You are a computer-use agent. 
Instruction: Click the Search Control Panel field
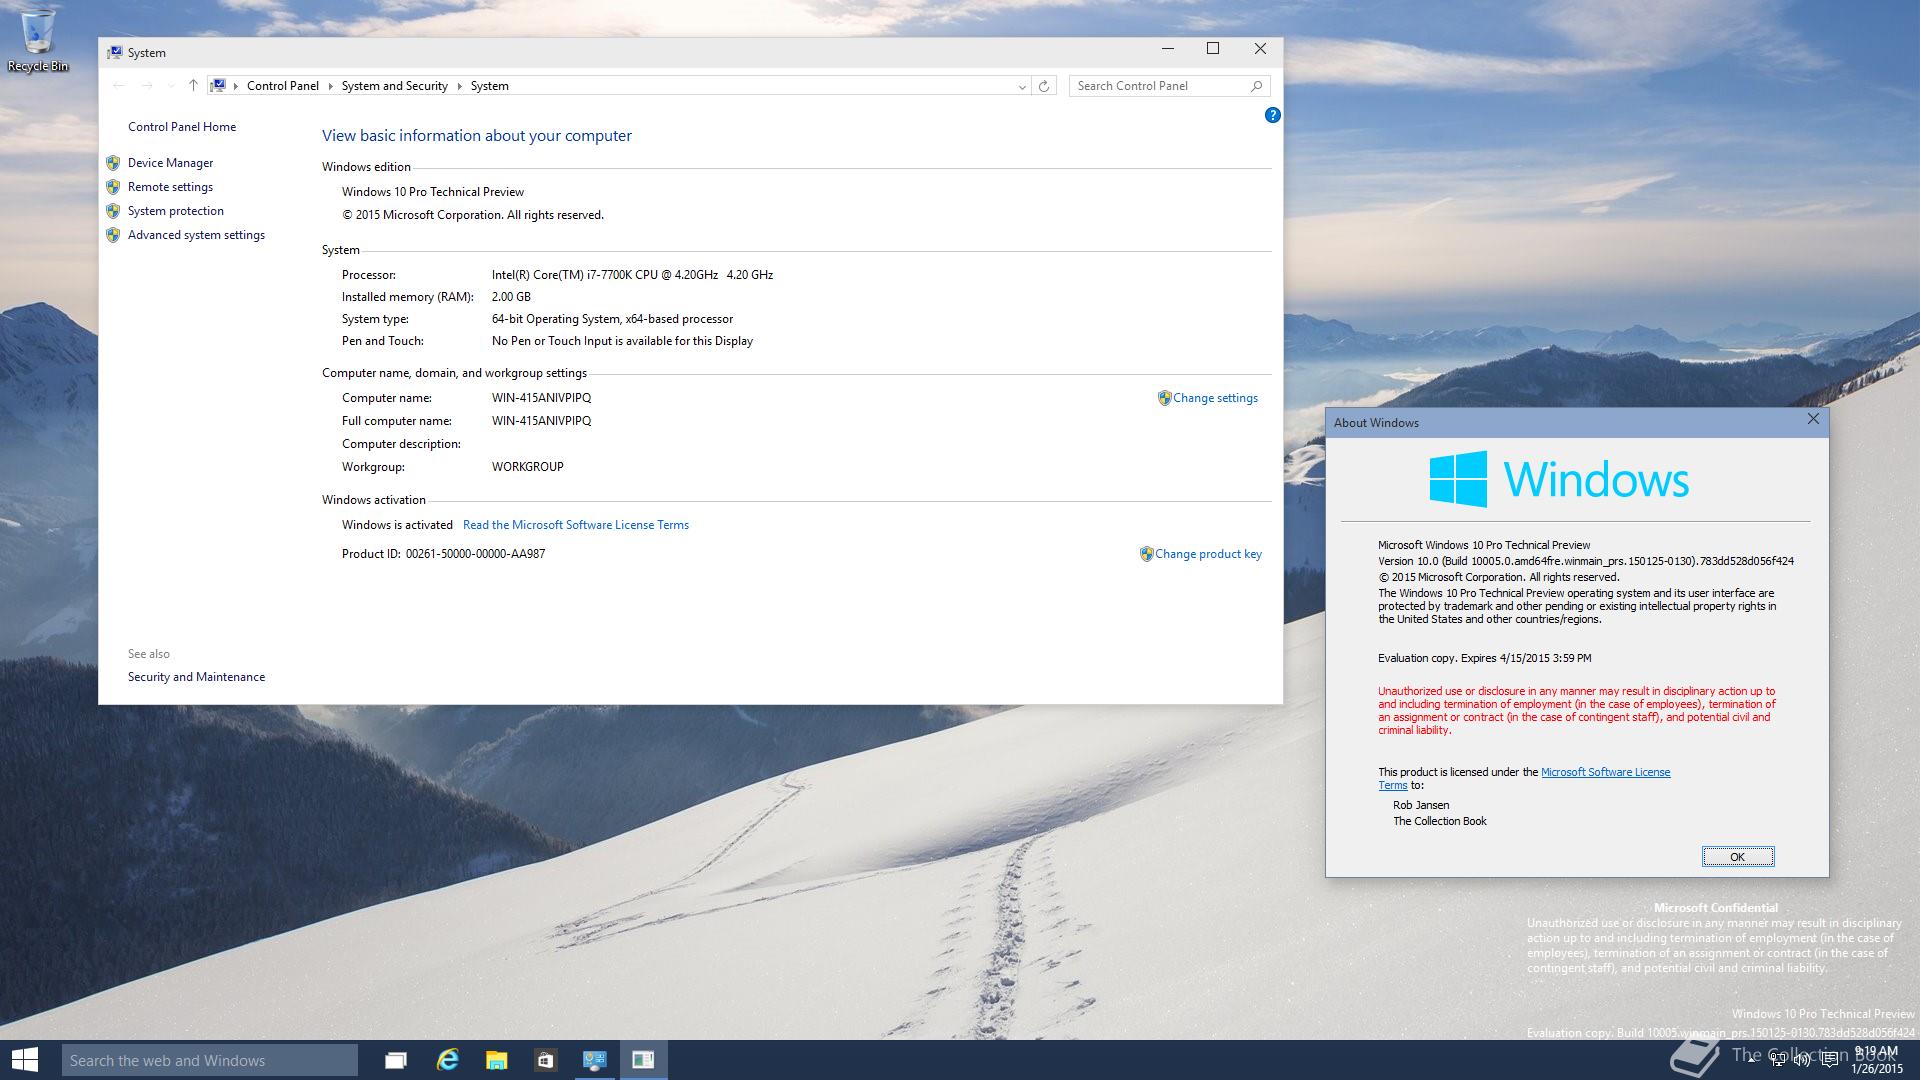tap(1160, 86)
